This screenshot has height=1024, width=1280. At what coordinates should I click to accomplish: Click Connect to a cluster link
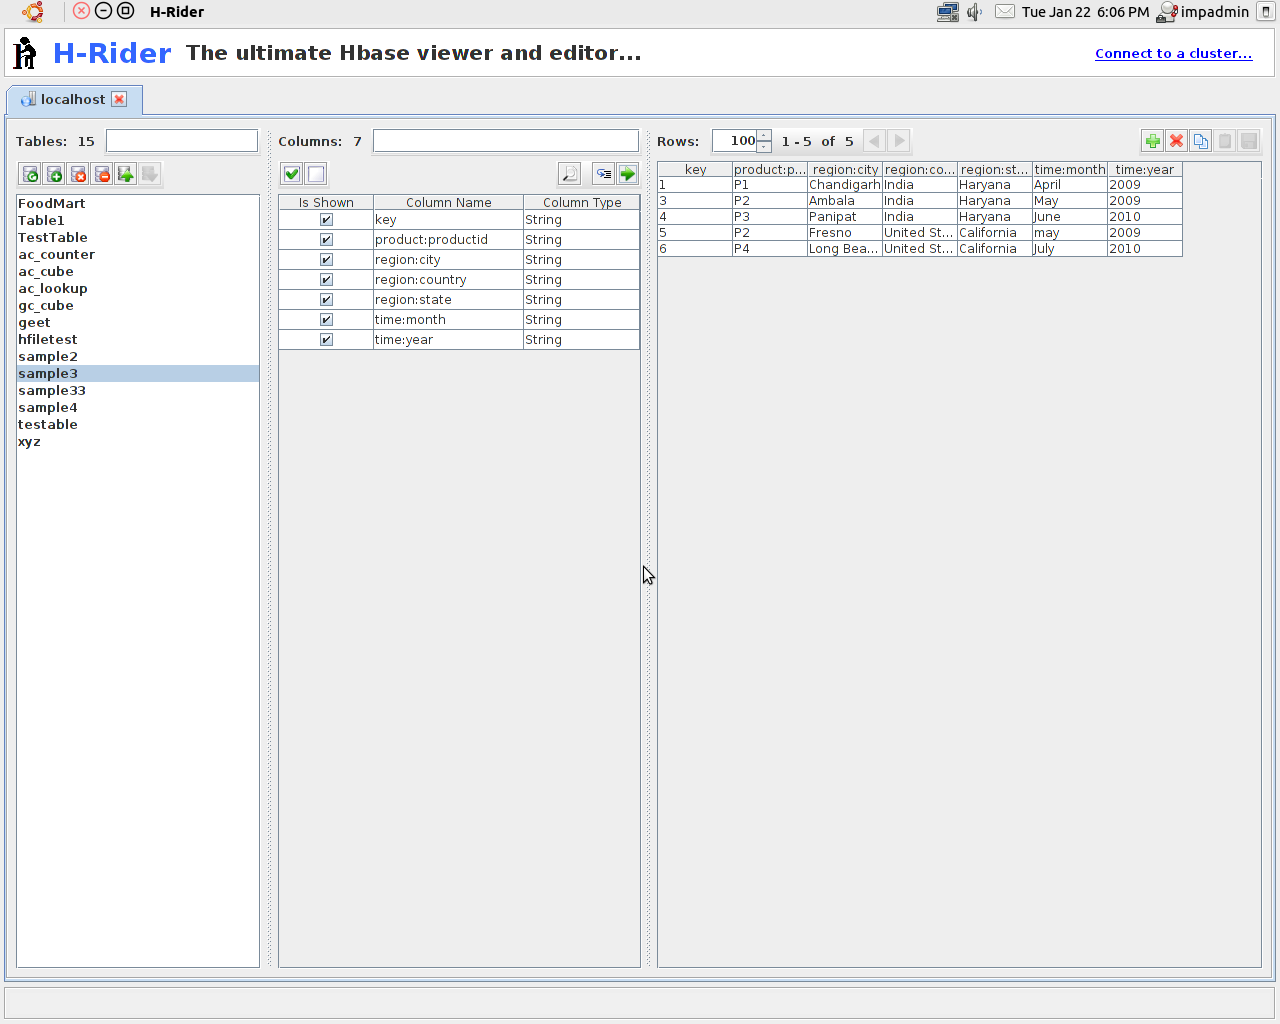click(x=1173, y=54)
